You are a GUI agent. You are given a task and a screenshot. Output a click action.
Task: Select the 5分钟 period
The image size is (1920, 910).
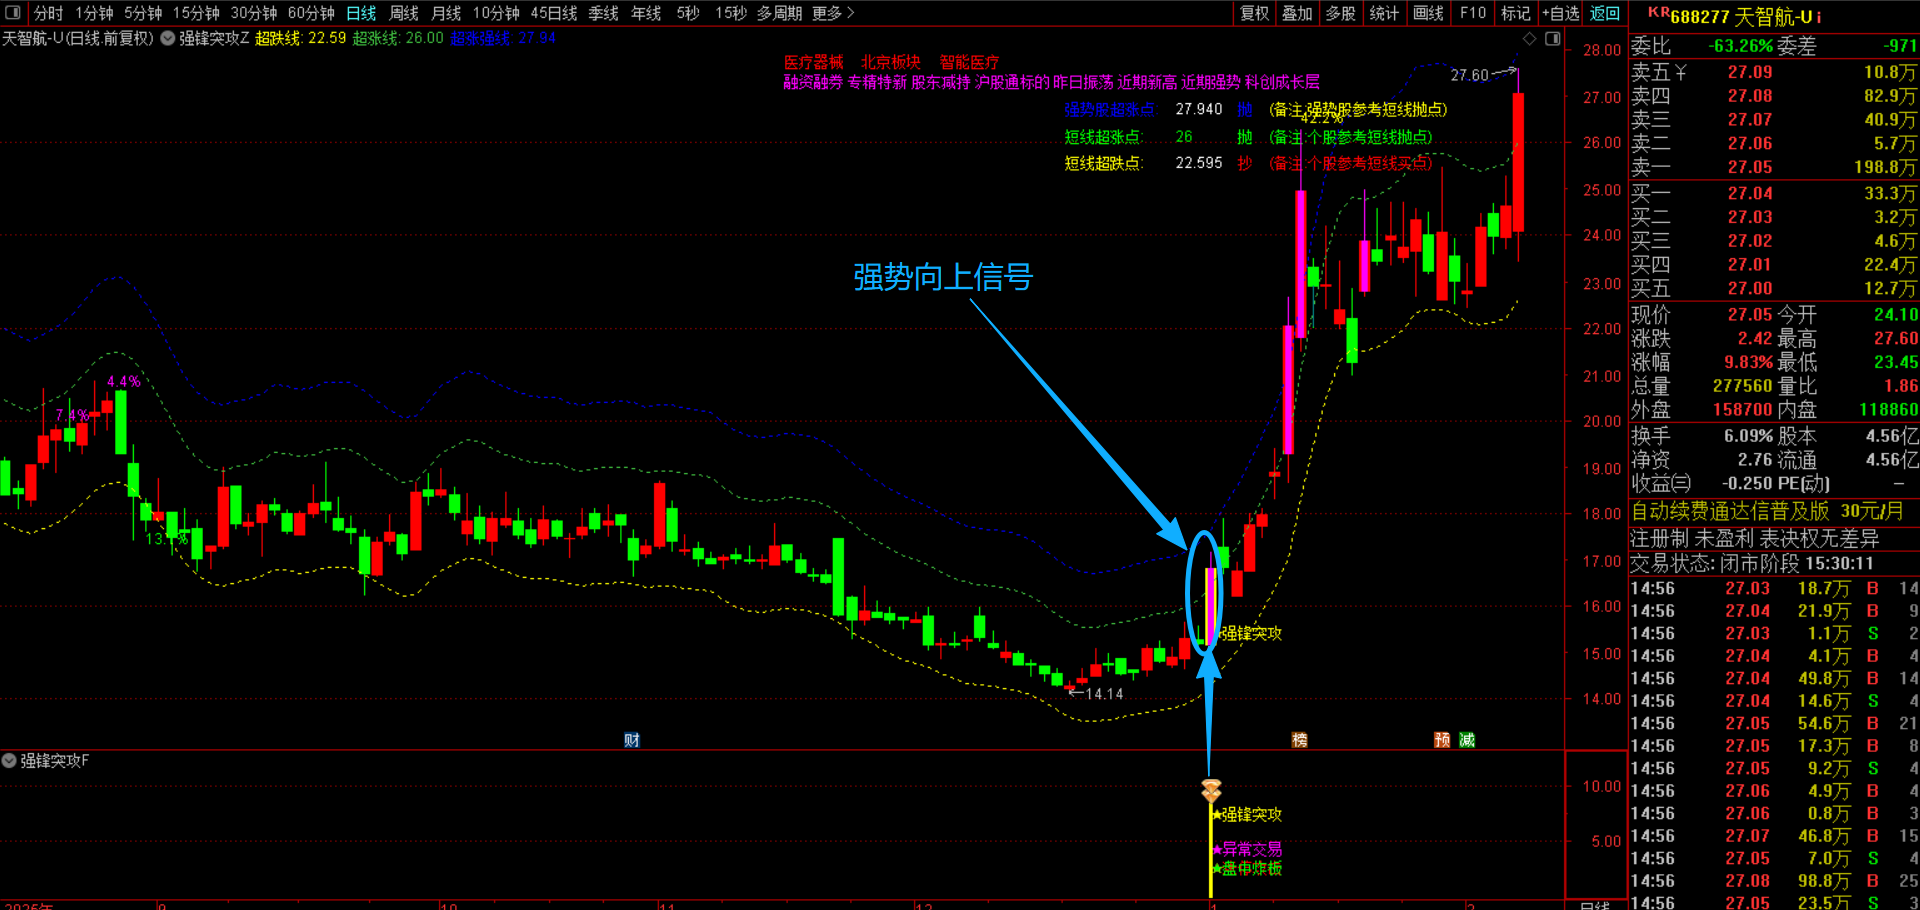(x=143, y=13)
